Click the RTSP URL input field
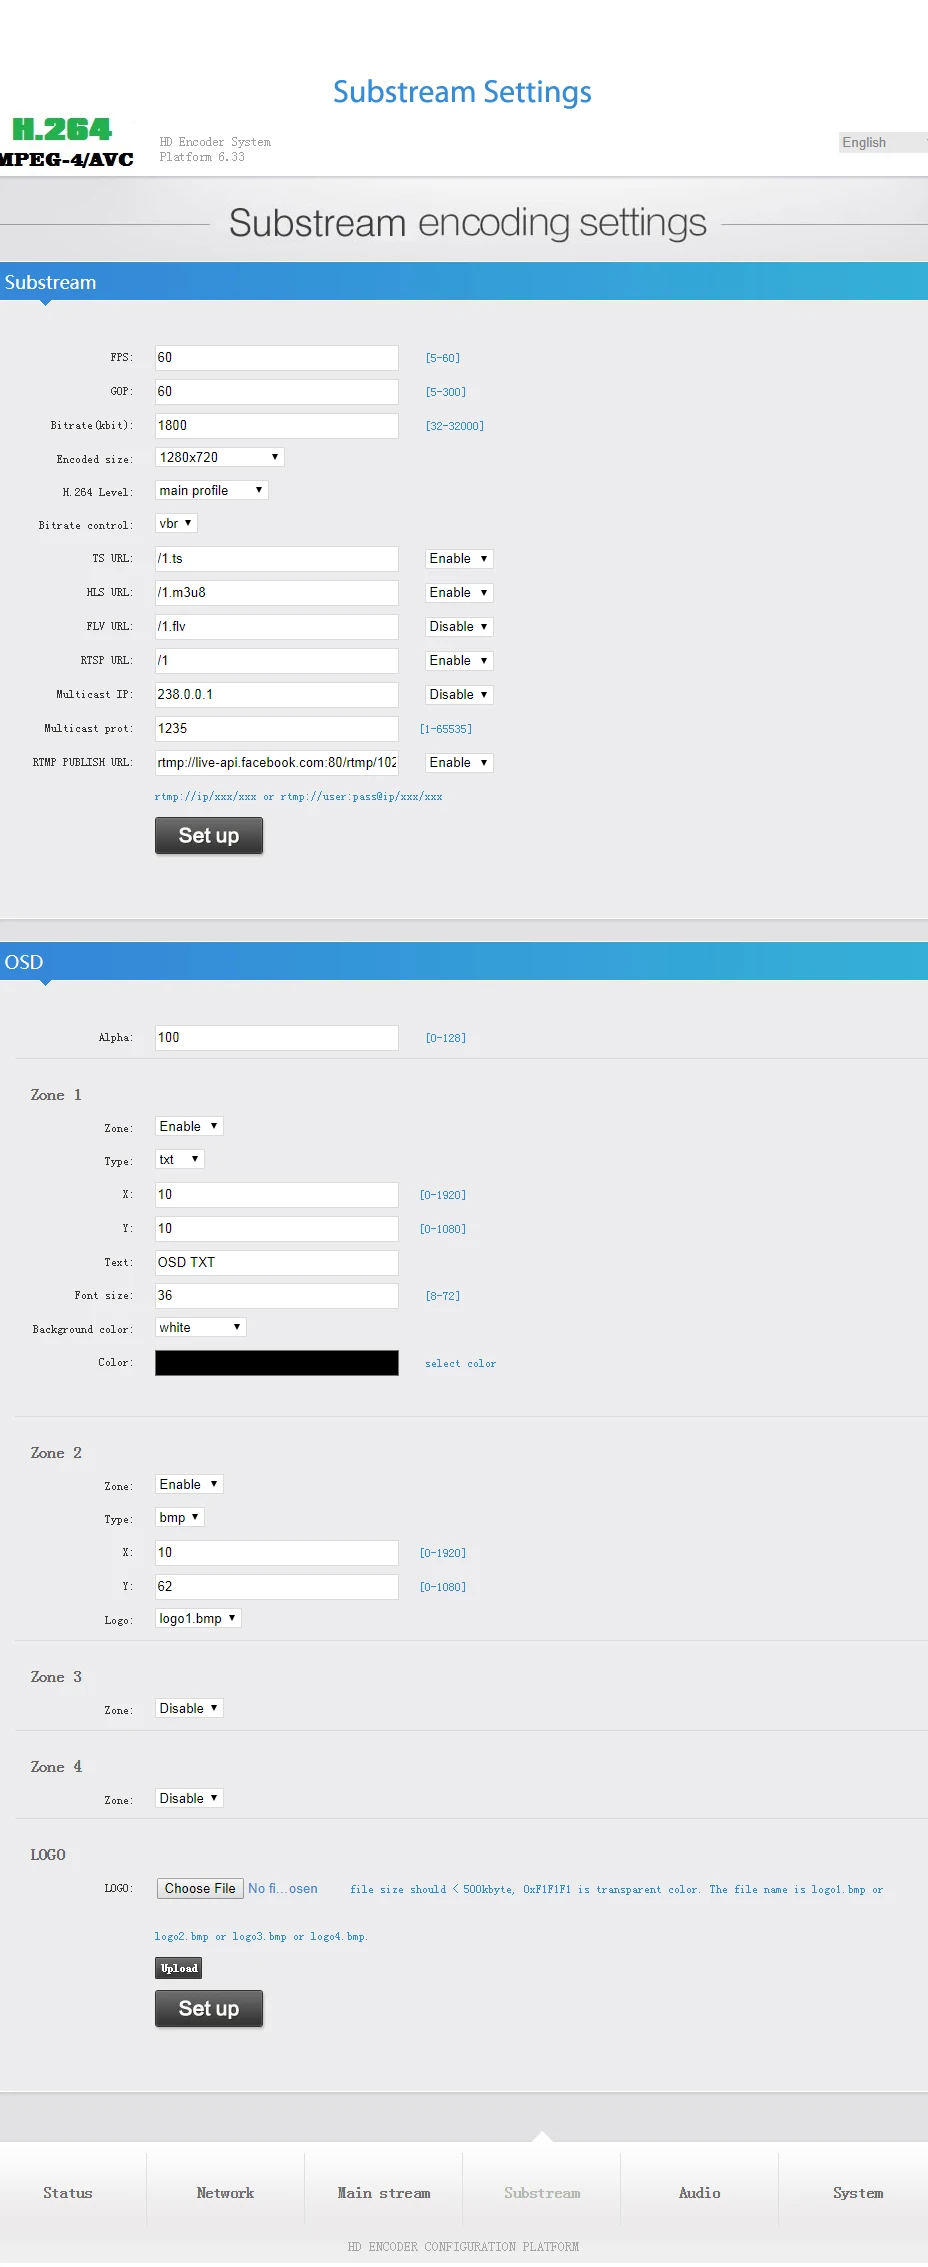The height and width of the screenshot is (2267, 928). click(x=277, y=661)
